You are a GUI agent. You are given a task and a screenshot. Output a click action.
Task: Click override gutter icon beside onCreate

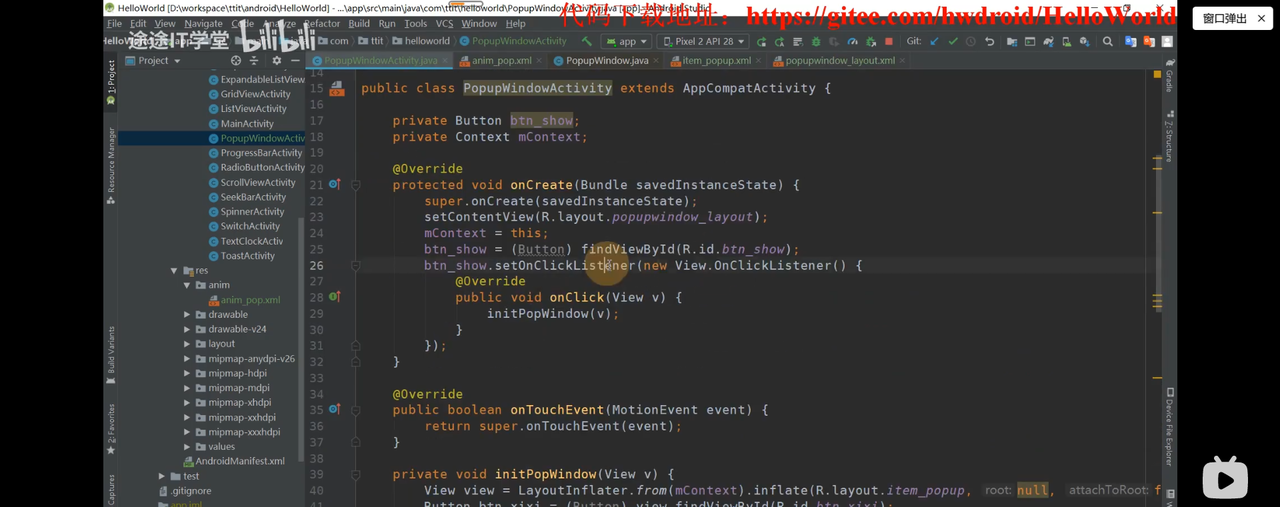click(335, 185)
